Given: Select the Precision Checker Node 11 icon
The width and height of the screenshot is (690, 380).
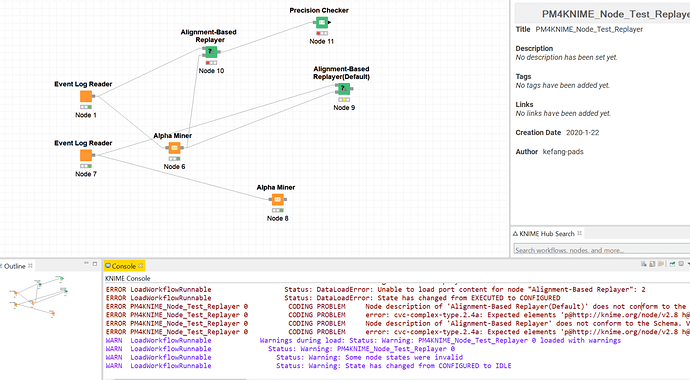Looking at the screenshot, I should [322, 22].
